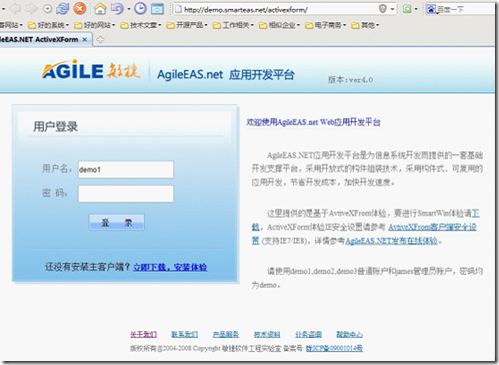Close the AgileEAS.NET ActiveXForm tab
This screenshot has width=499, height=365.
click(85, 40)
